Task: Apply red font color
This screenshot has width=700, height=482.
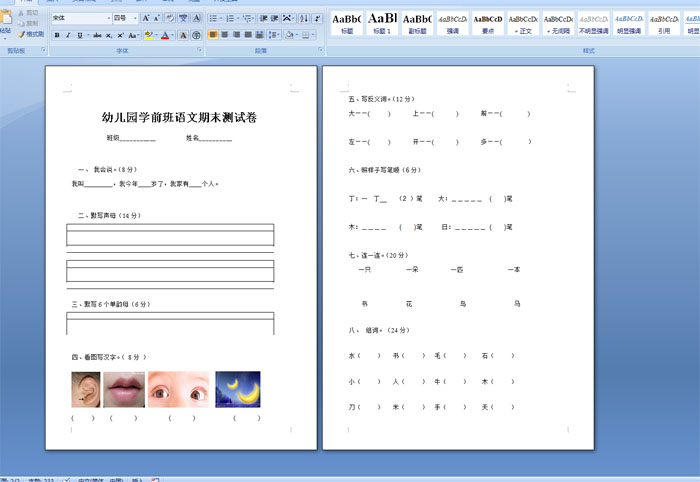Action: [165, 35]
